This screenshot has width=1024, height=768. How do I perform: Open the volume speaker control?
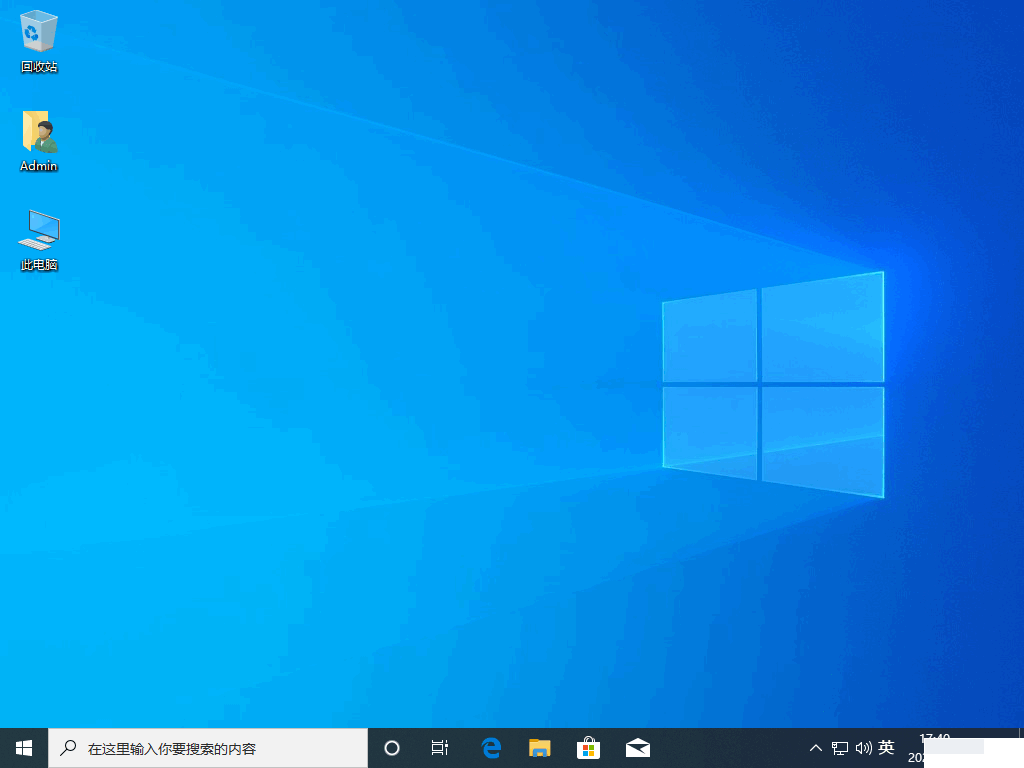(x=863, y=748)
